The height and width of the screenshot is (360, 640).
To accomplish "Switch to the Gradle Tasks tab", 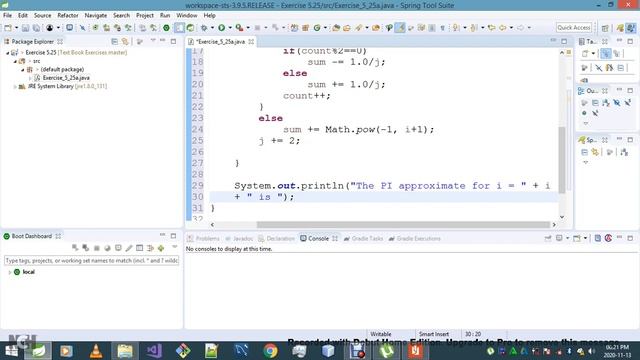I will (x=363, y=238).
